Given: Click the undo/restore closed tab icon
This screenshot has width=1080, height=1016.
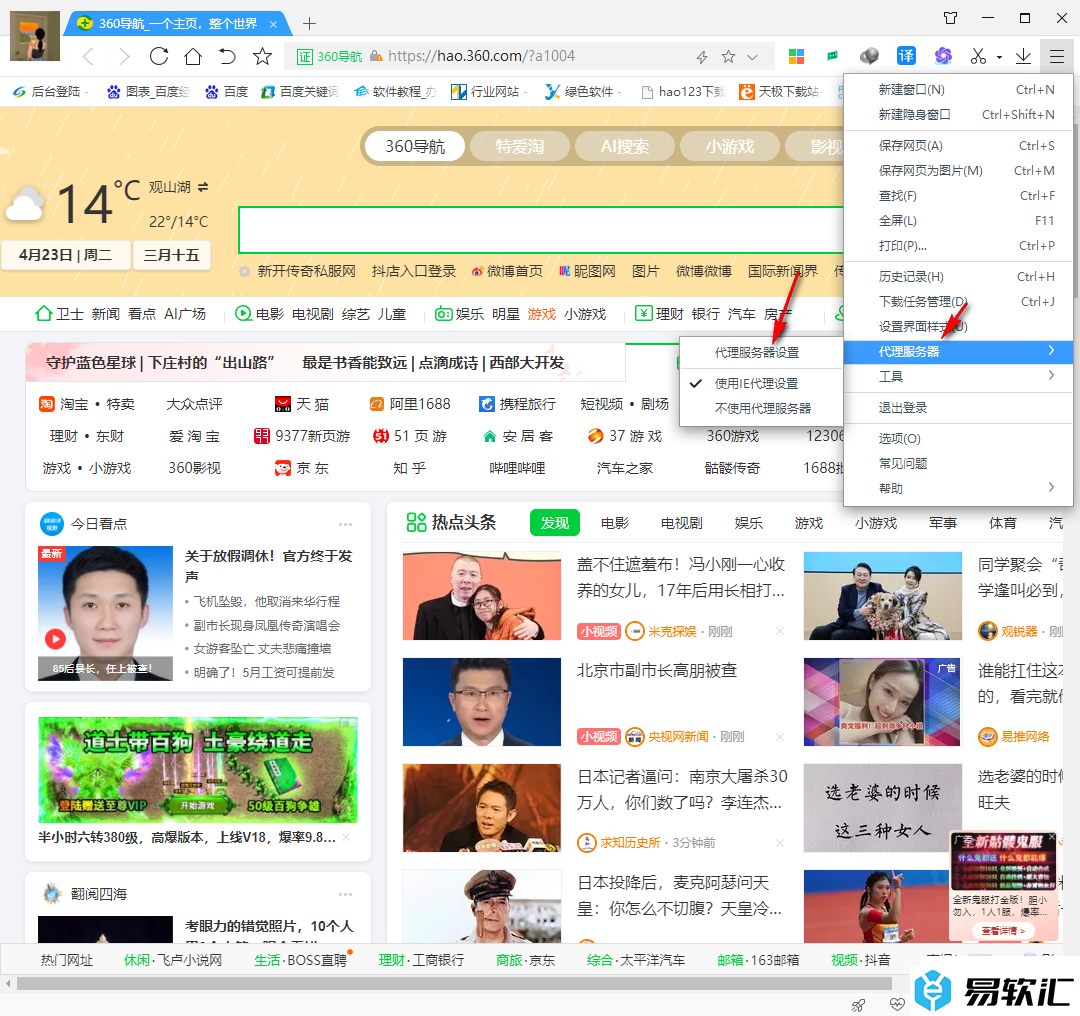Looking at the screenshot, I should [x=227, y=56].
